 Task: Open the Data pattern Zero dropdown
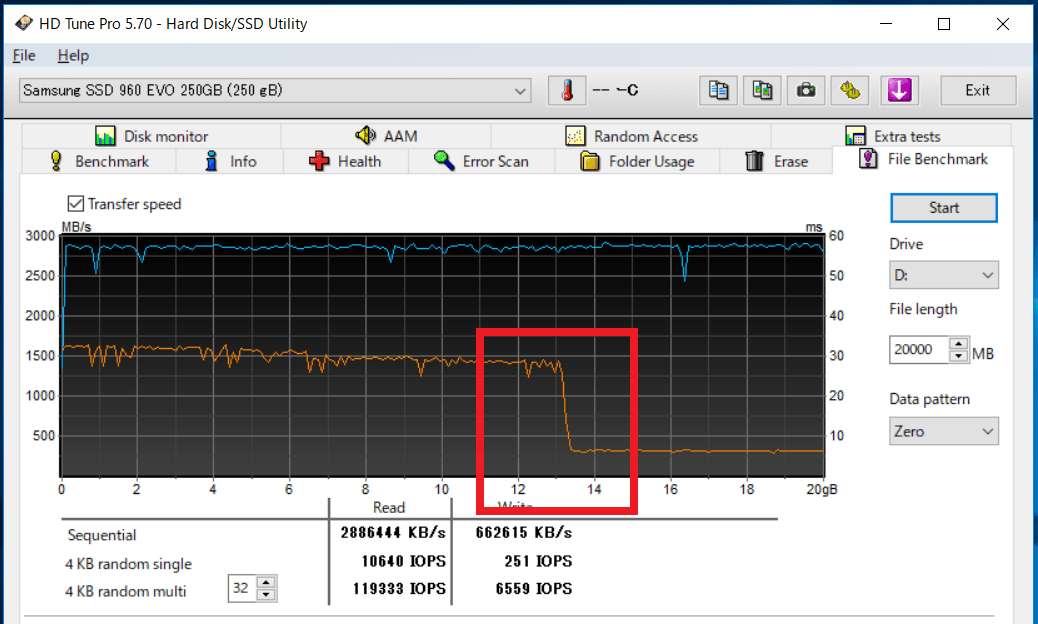[x=943, y=431]
